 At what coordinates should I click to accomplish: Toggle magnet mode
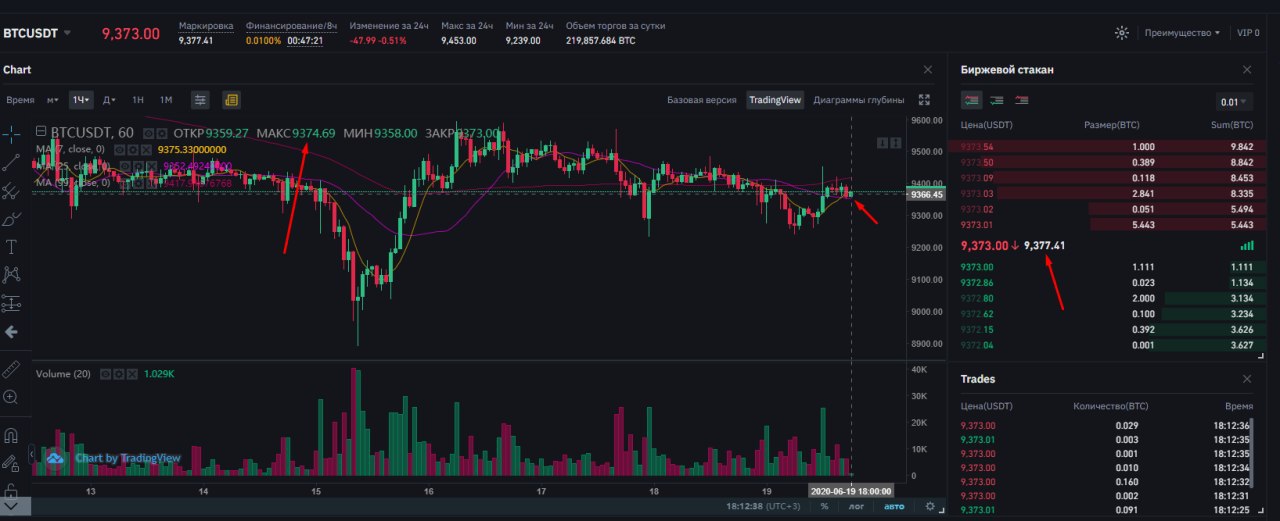click(x=12, y=435)
